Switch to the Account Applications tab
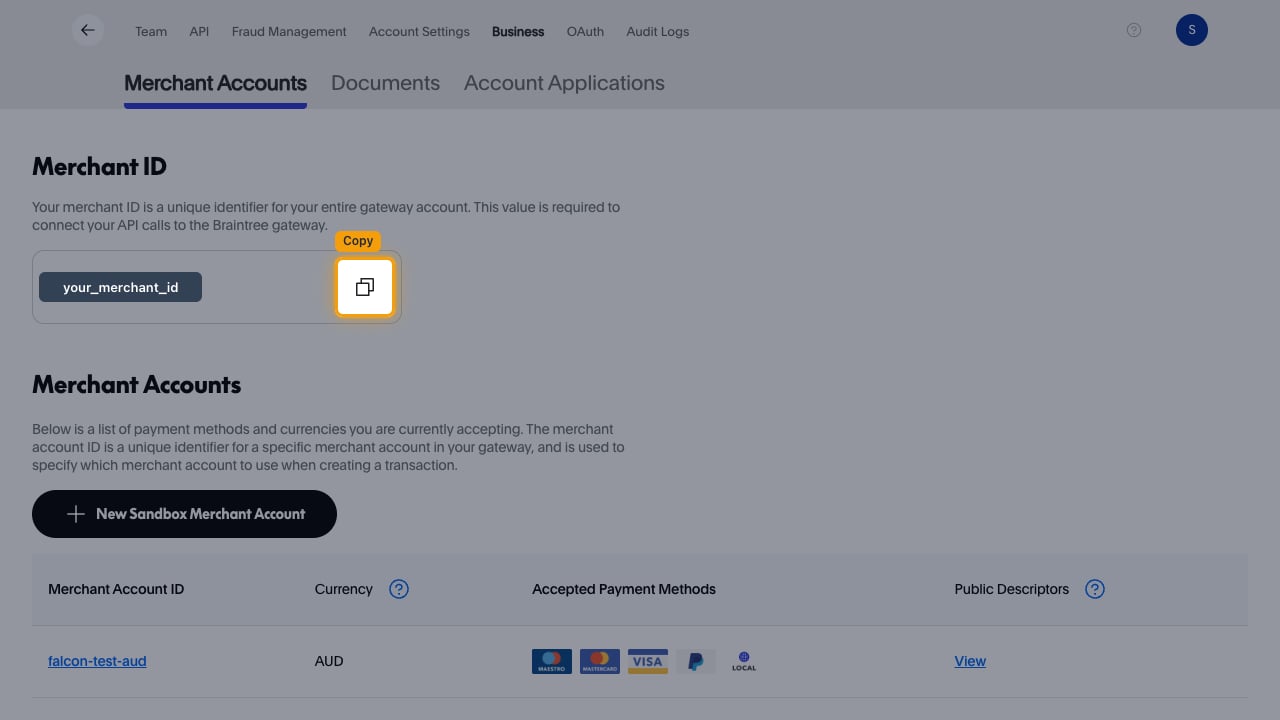Viewport: 1280px width, 720px height. [564, 83]
